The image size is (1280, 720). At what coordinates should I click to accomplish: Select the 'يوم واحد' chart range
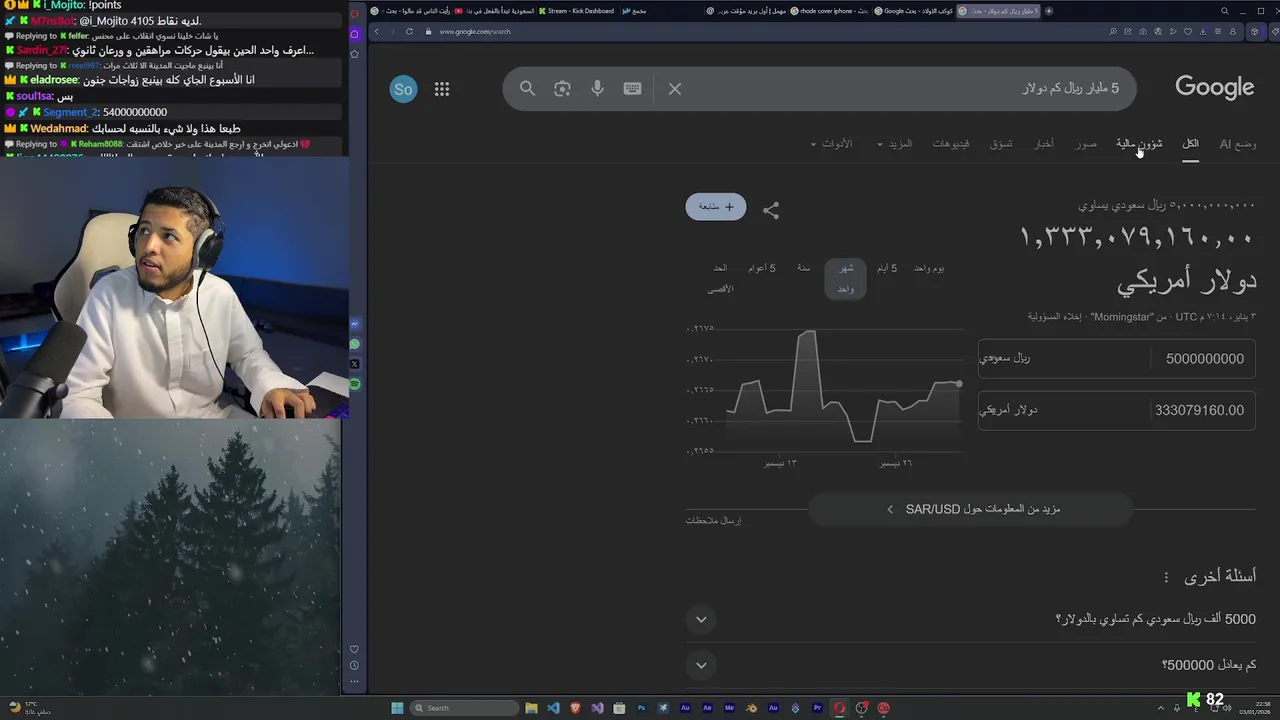tap(929, 268)
